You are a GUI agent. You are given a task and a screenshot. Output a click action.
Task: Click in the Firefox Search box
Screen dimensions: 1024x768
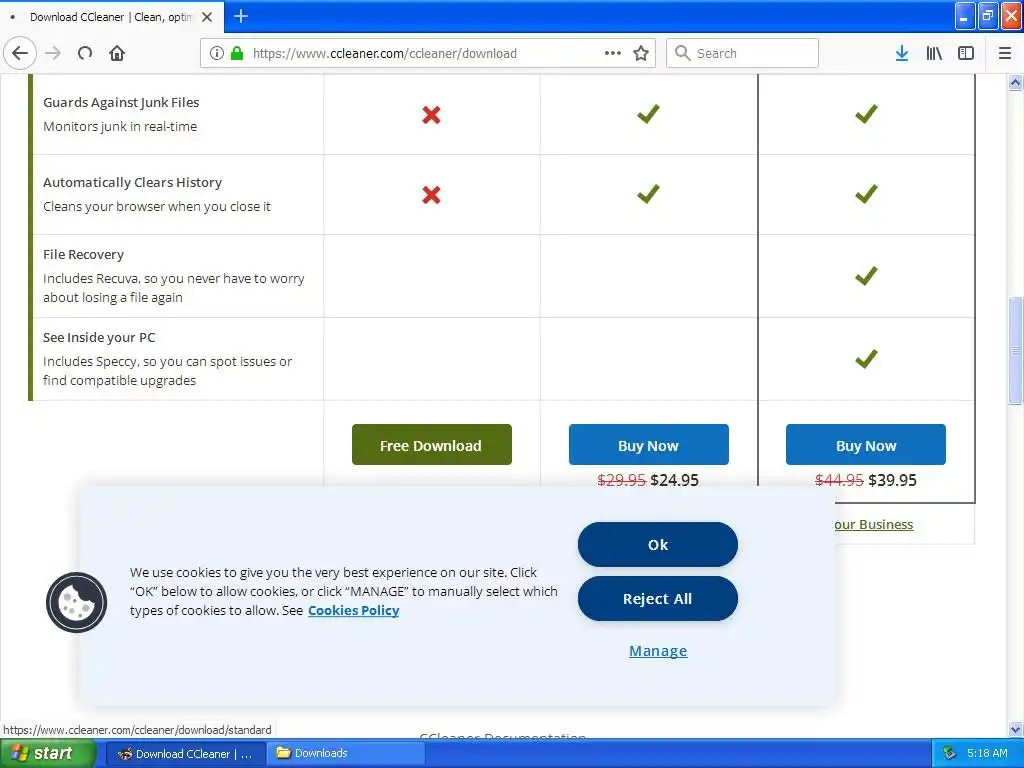[x=743, y=53]
